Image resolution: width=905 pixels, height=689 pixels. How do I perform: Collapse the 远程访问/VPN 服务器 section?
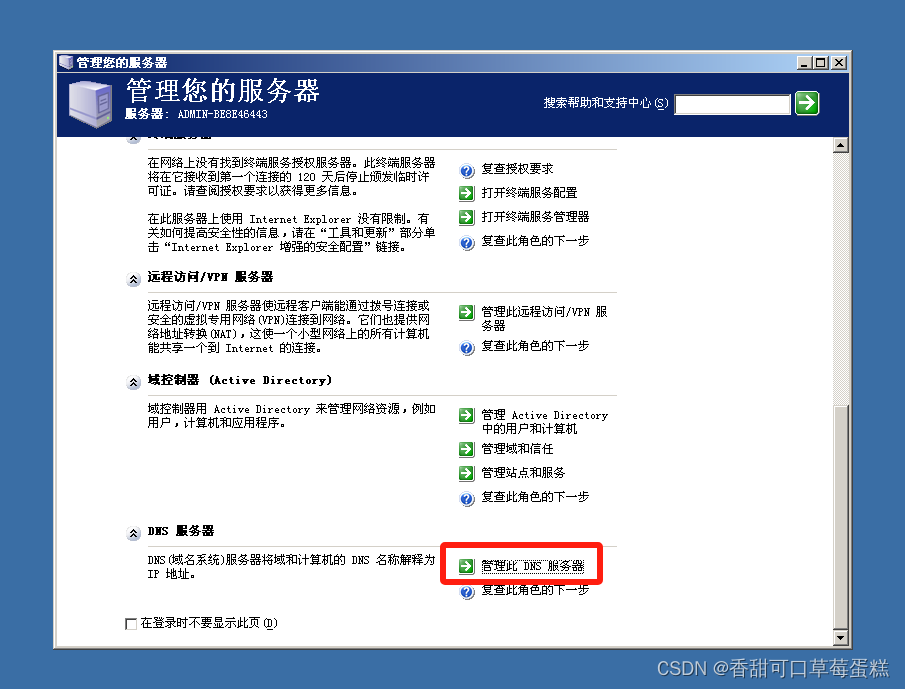(133, 279)
